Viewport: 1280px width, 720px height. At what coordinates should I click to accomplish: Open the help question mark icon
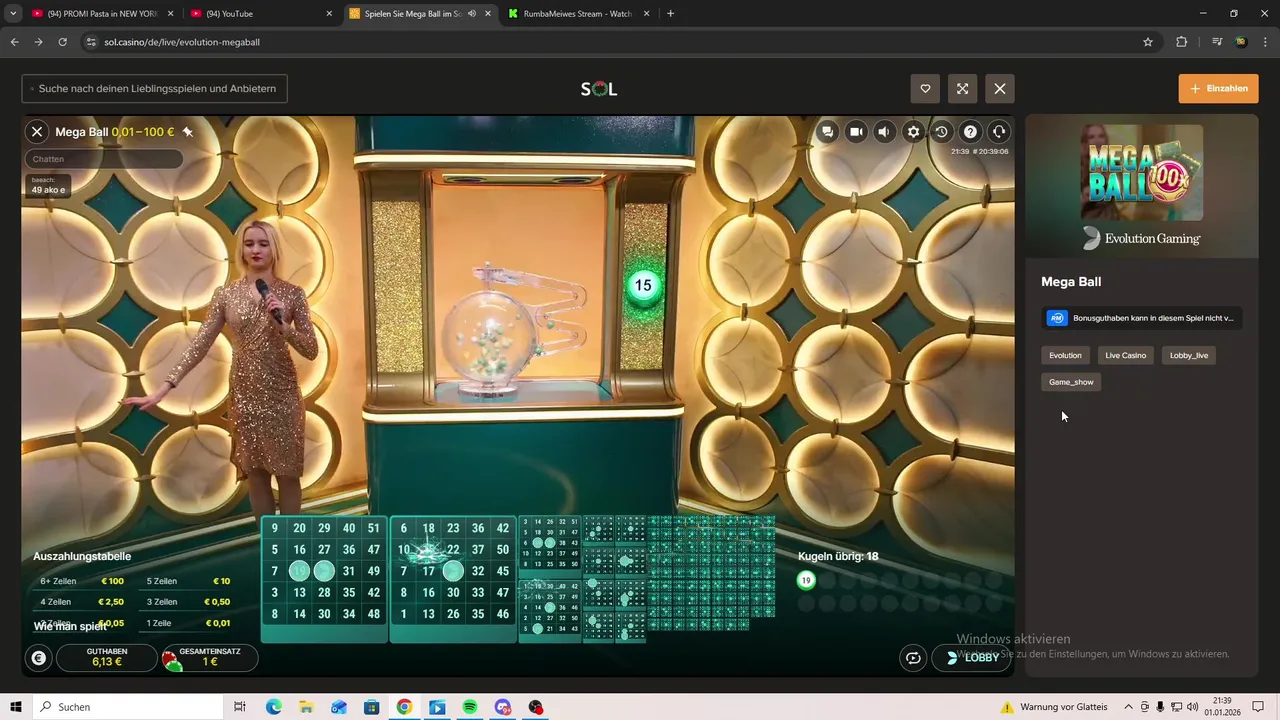[970, 131]
